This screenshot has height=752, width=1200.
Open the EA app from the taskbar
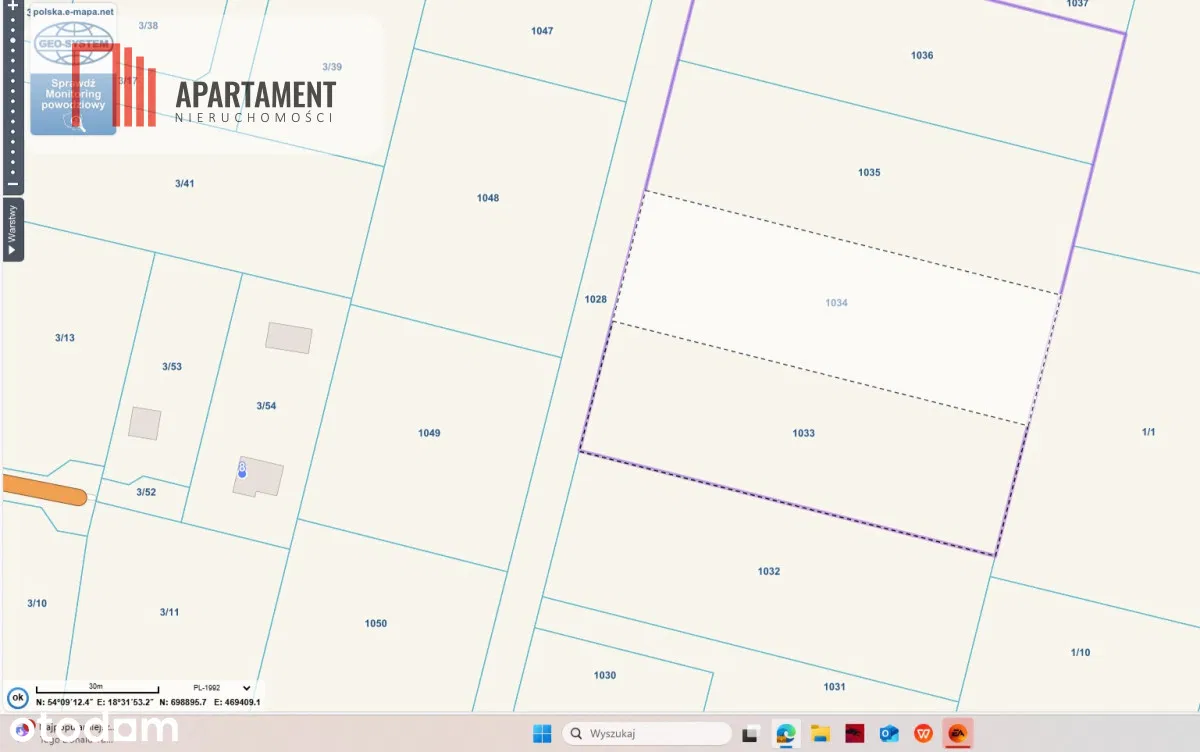[958, 734]
